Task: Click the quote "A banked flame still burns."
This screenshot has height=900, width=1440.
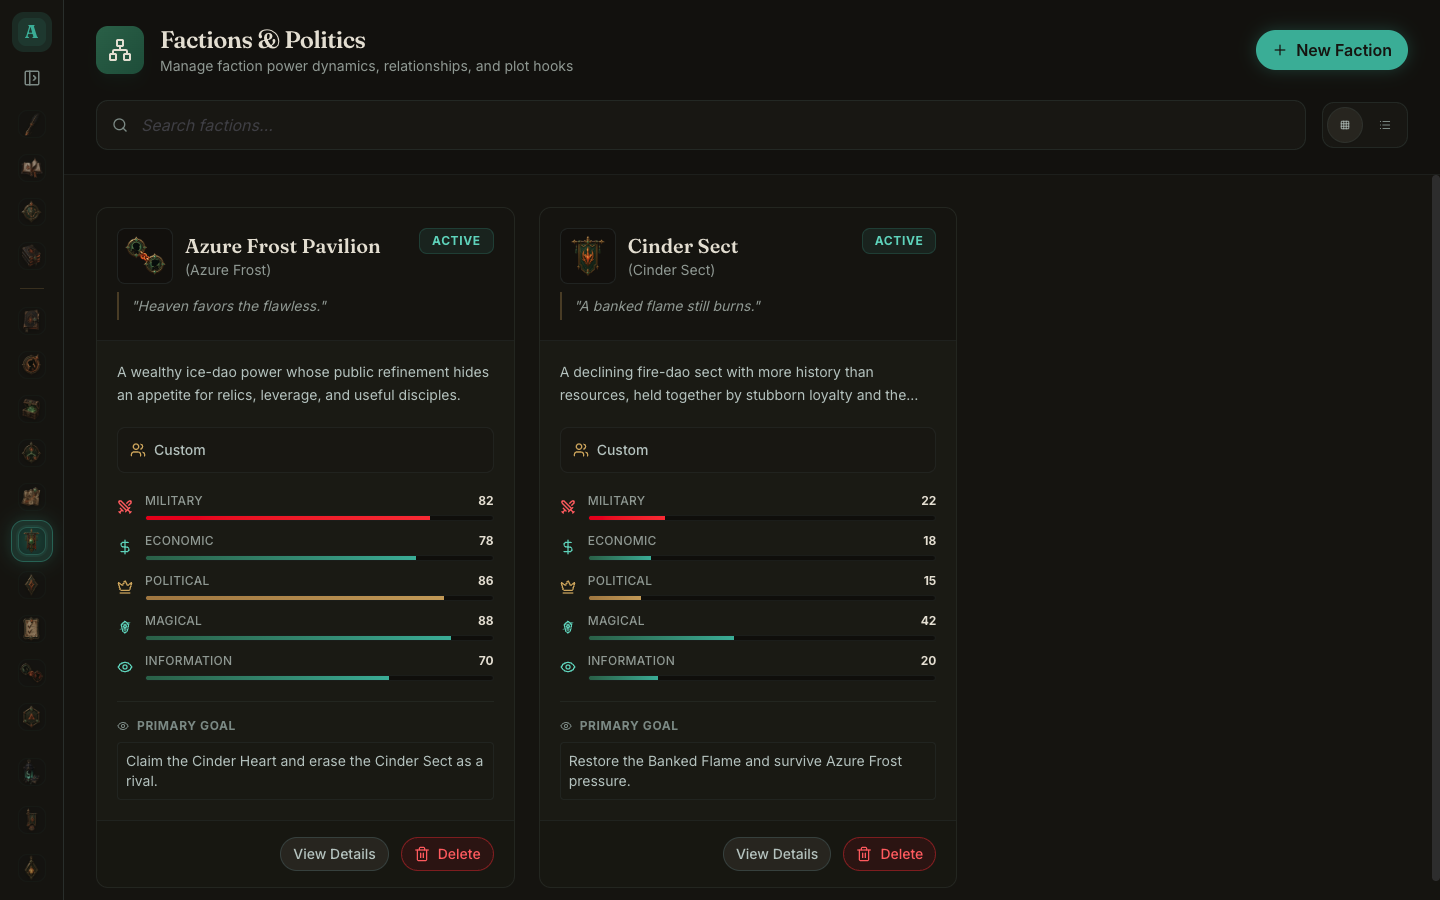Action: click(x=668, y=306)
